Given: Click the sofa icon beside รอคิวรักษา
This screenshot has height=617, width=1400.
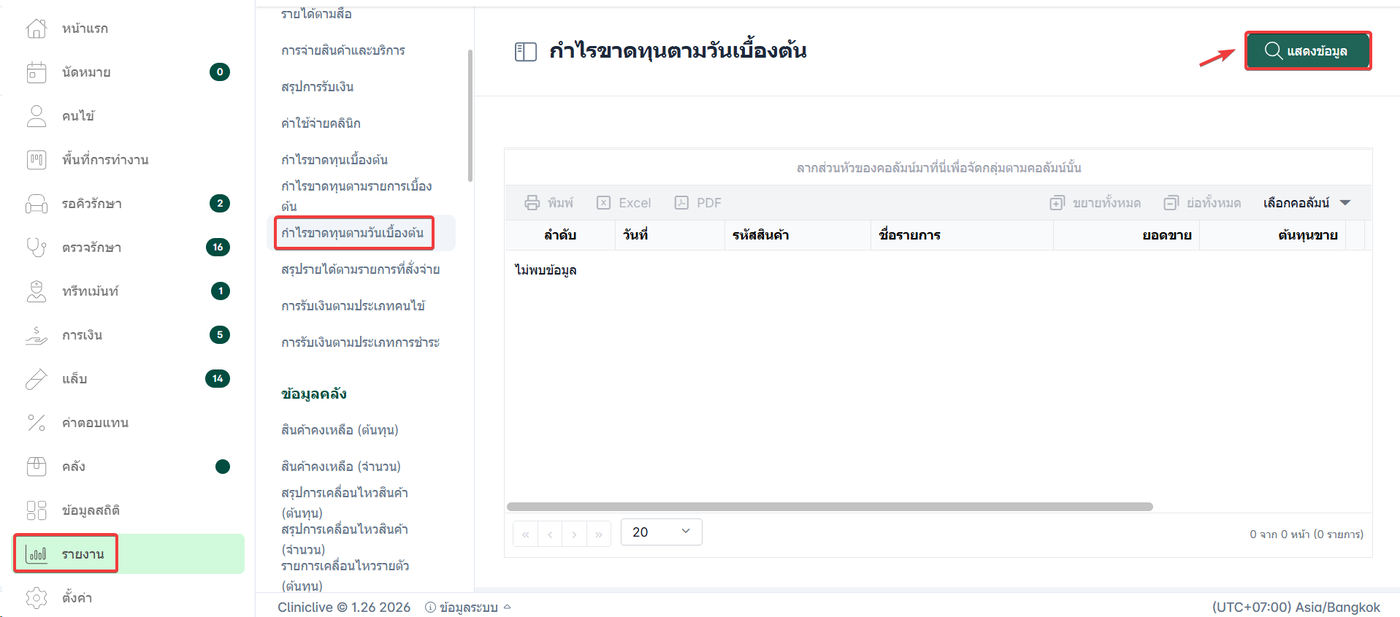Looking at the screenshot, I should pyautogui.click(x=37, y=203).
